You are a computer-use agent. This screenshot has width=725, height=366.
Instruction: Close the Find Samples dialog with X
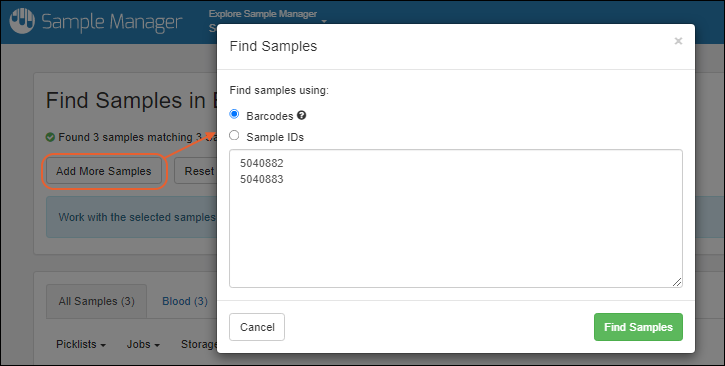(x=678, y=41)
